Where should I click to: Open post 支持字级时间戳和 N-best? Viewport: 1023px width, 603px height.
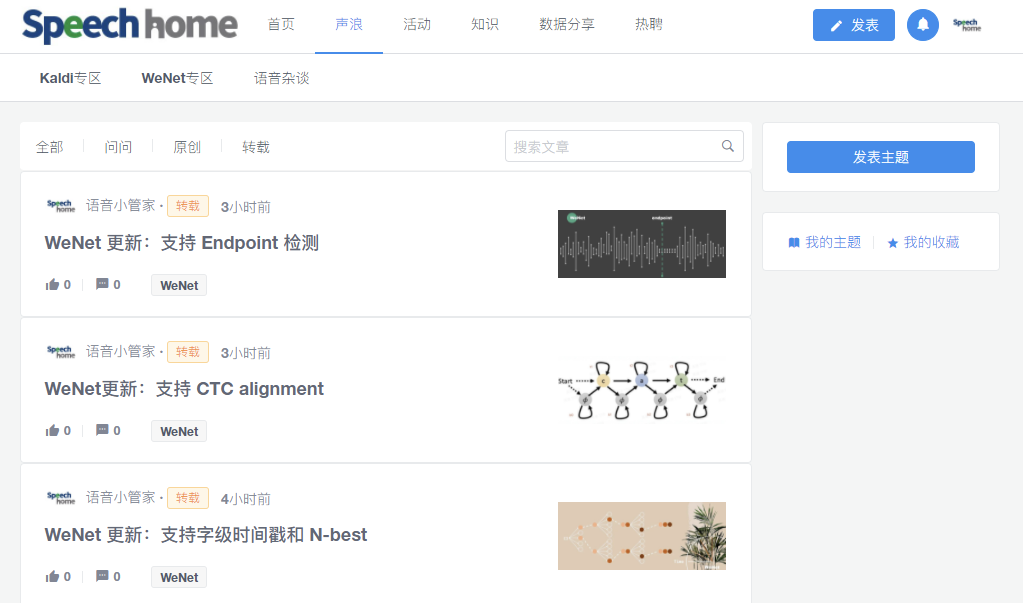[x=206, y=536]
